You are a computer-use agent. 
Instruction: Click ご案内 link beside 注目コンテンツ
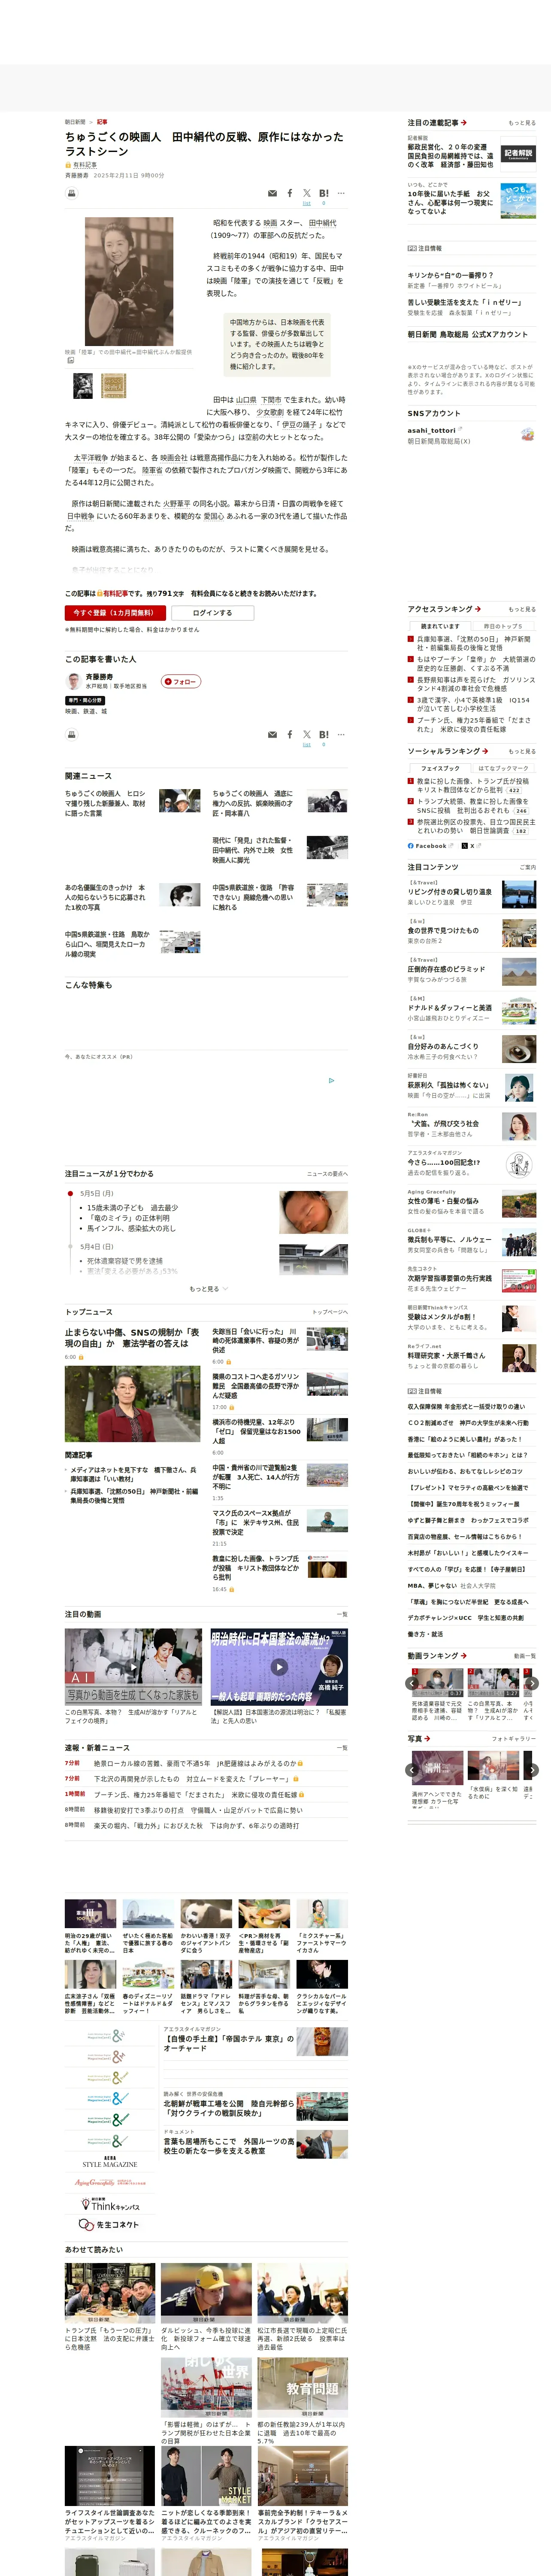(x=527, y=867)
